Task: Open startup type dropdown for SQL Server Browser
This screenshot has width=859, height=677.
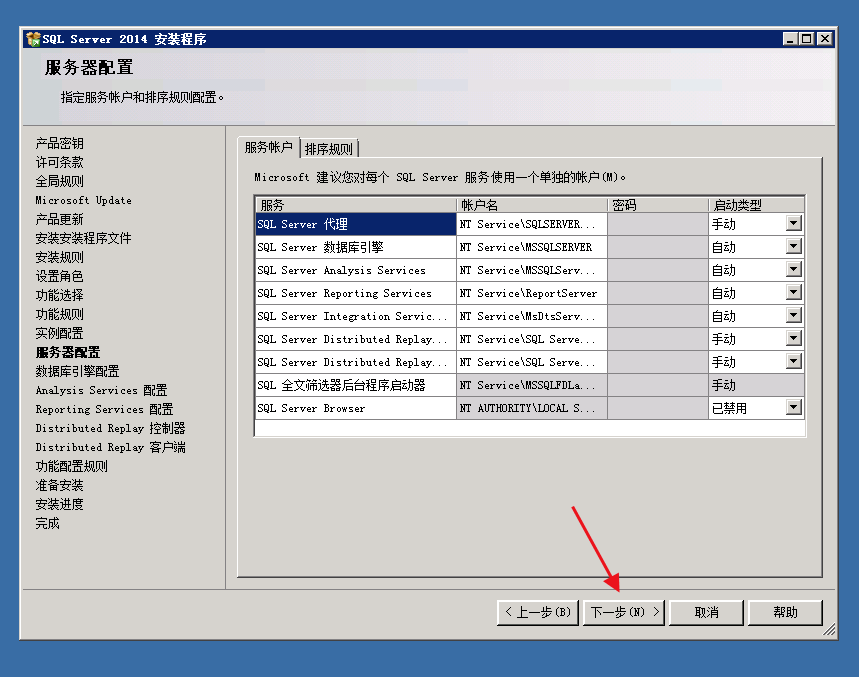Action: pos(794,408)
